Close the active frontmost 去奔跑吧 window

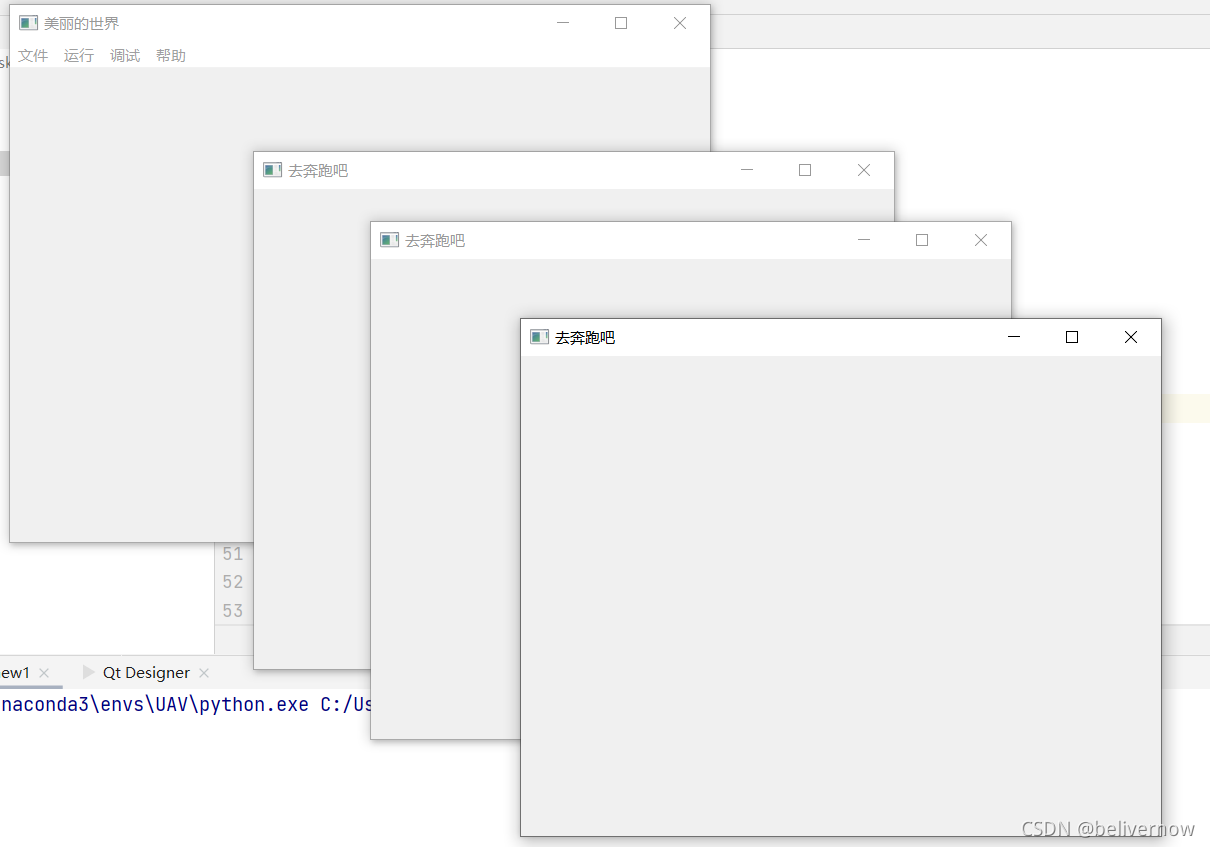tap(1131, 337)
